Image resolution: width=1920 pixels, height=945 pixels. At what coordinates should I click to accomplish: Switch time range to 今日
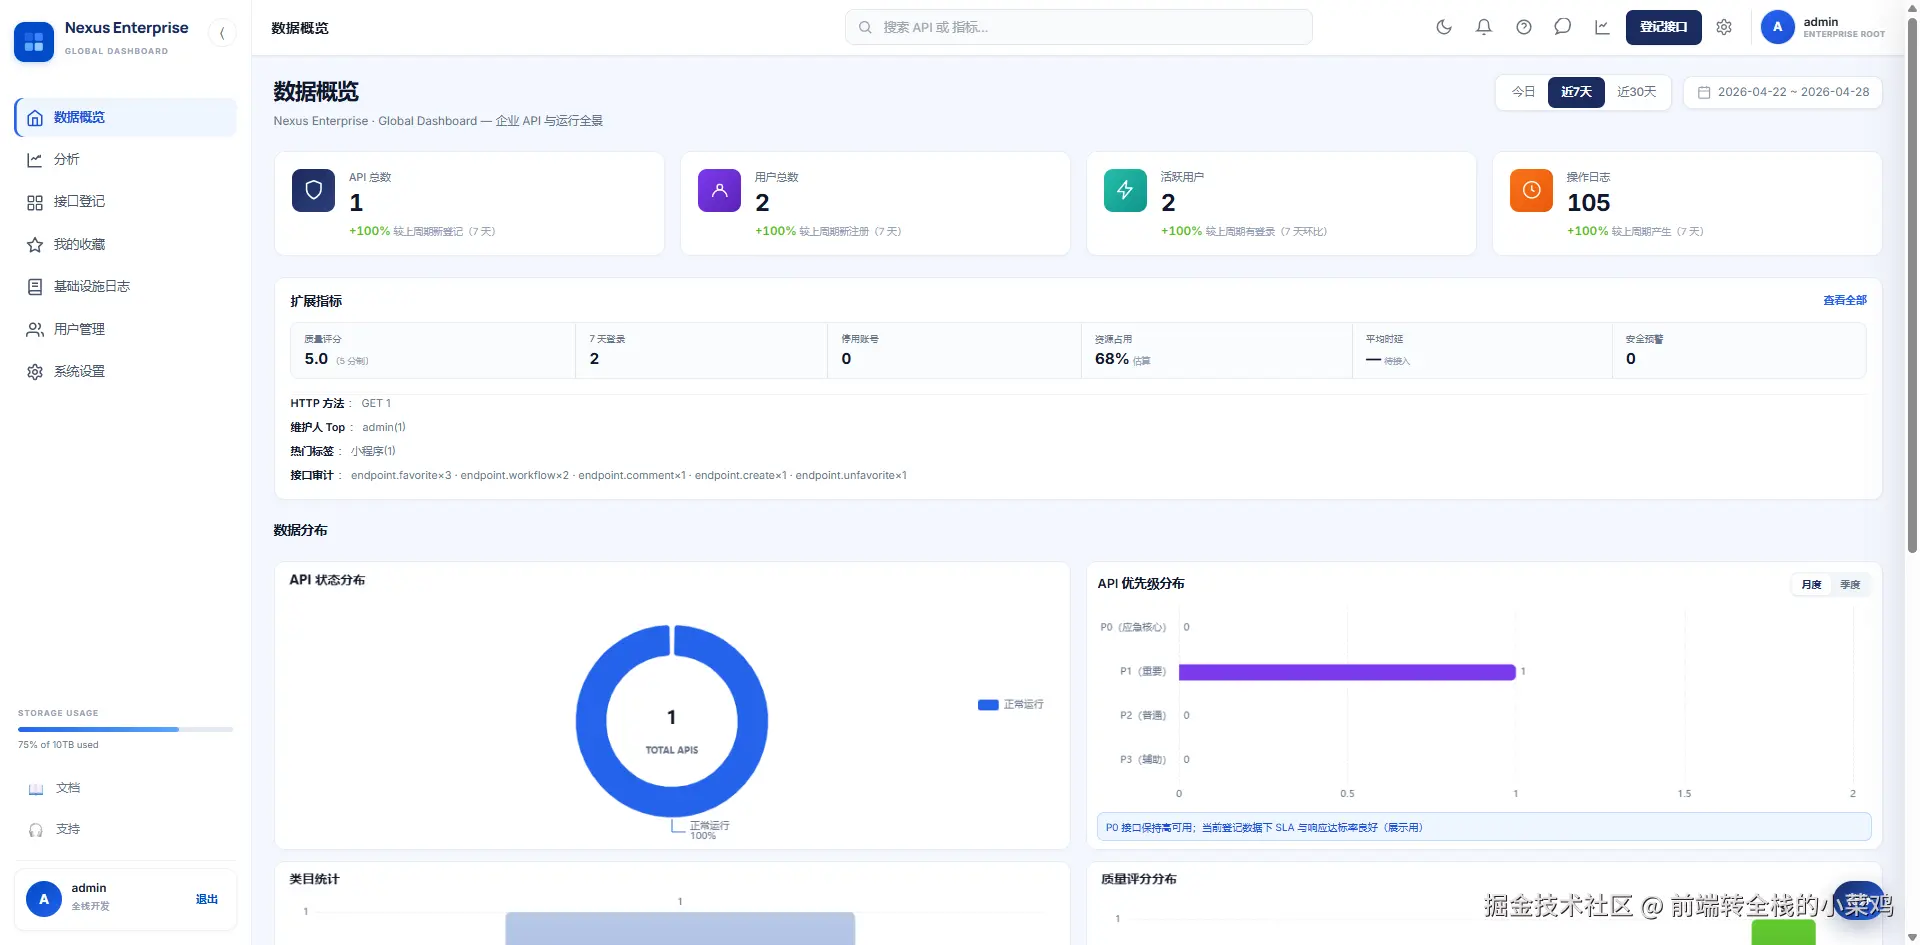tap(1523, 92)
